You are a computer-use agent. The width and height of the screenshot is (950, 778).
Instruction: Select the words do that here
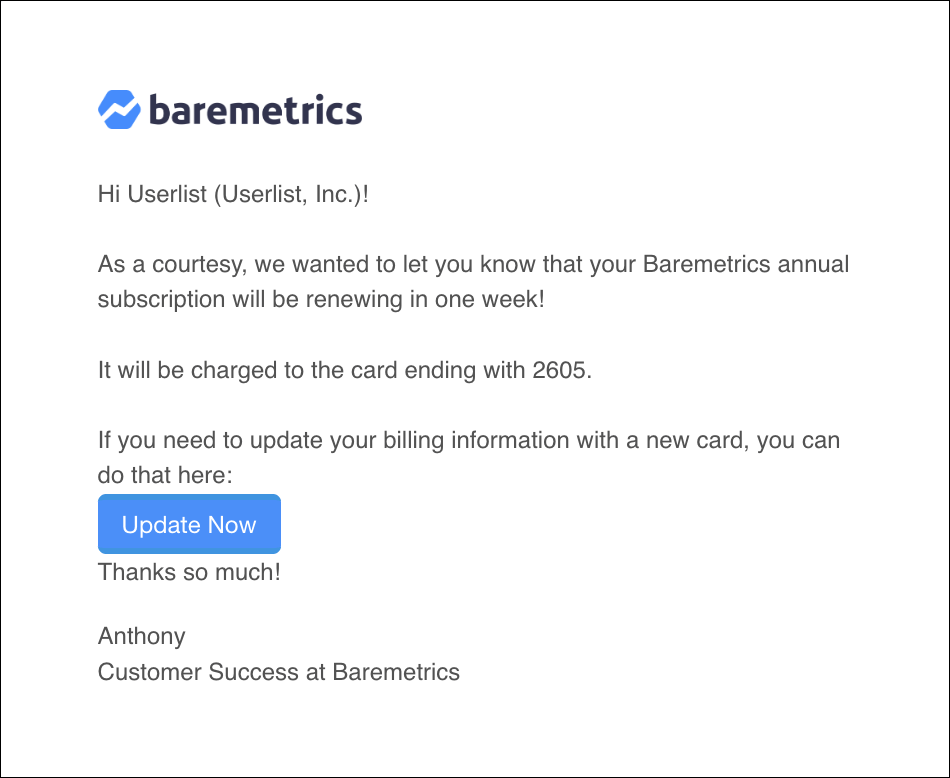coord(160,475)
